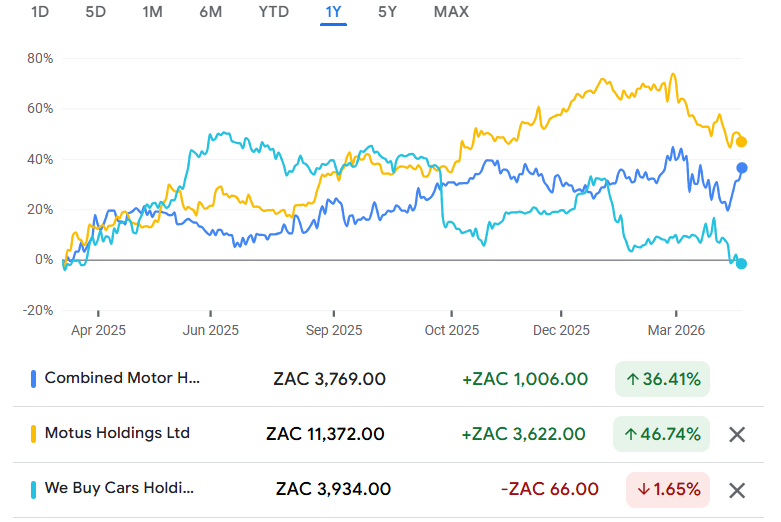Show the 1M chart range
The height and width of the screenshot is (522, 781).
pyautogui.click(x=152, y=12)
